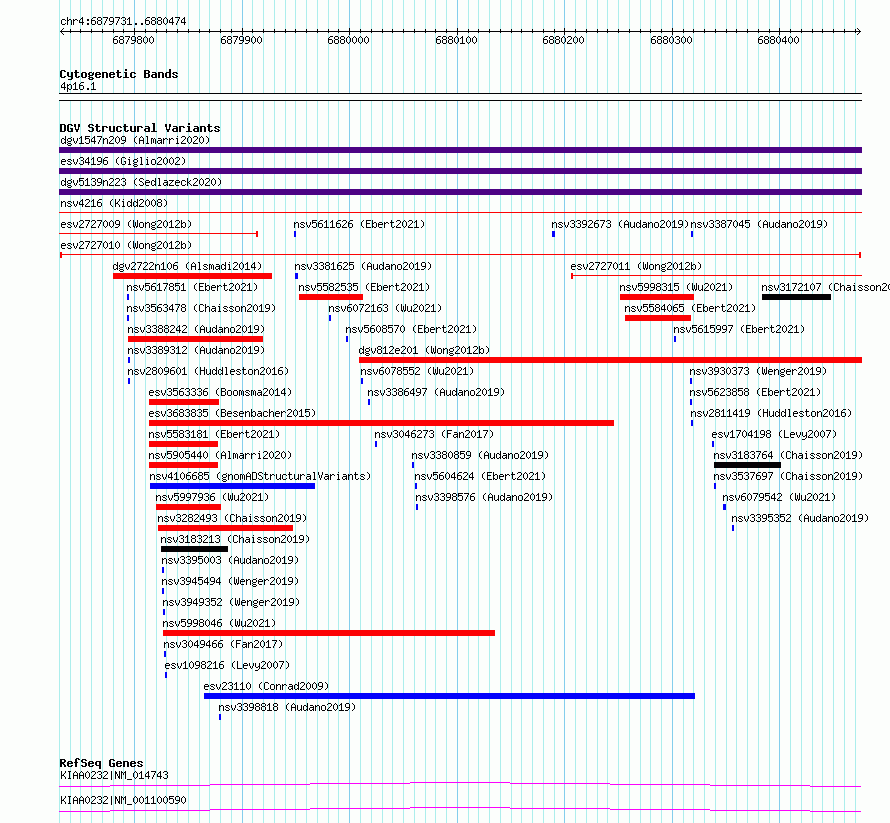Click the esv2727010 (Wong2012b) label
Viewport: 890px width, 823px height.
tap(126, 245)
